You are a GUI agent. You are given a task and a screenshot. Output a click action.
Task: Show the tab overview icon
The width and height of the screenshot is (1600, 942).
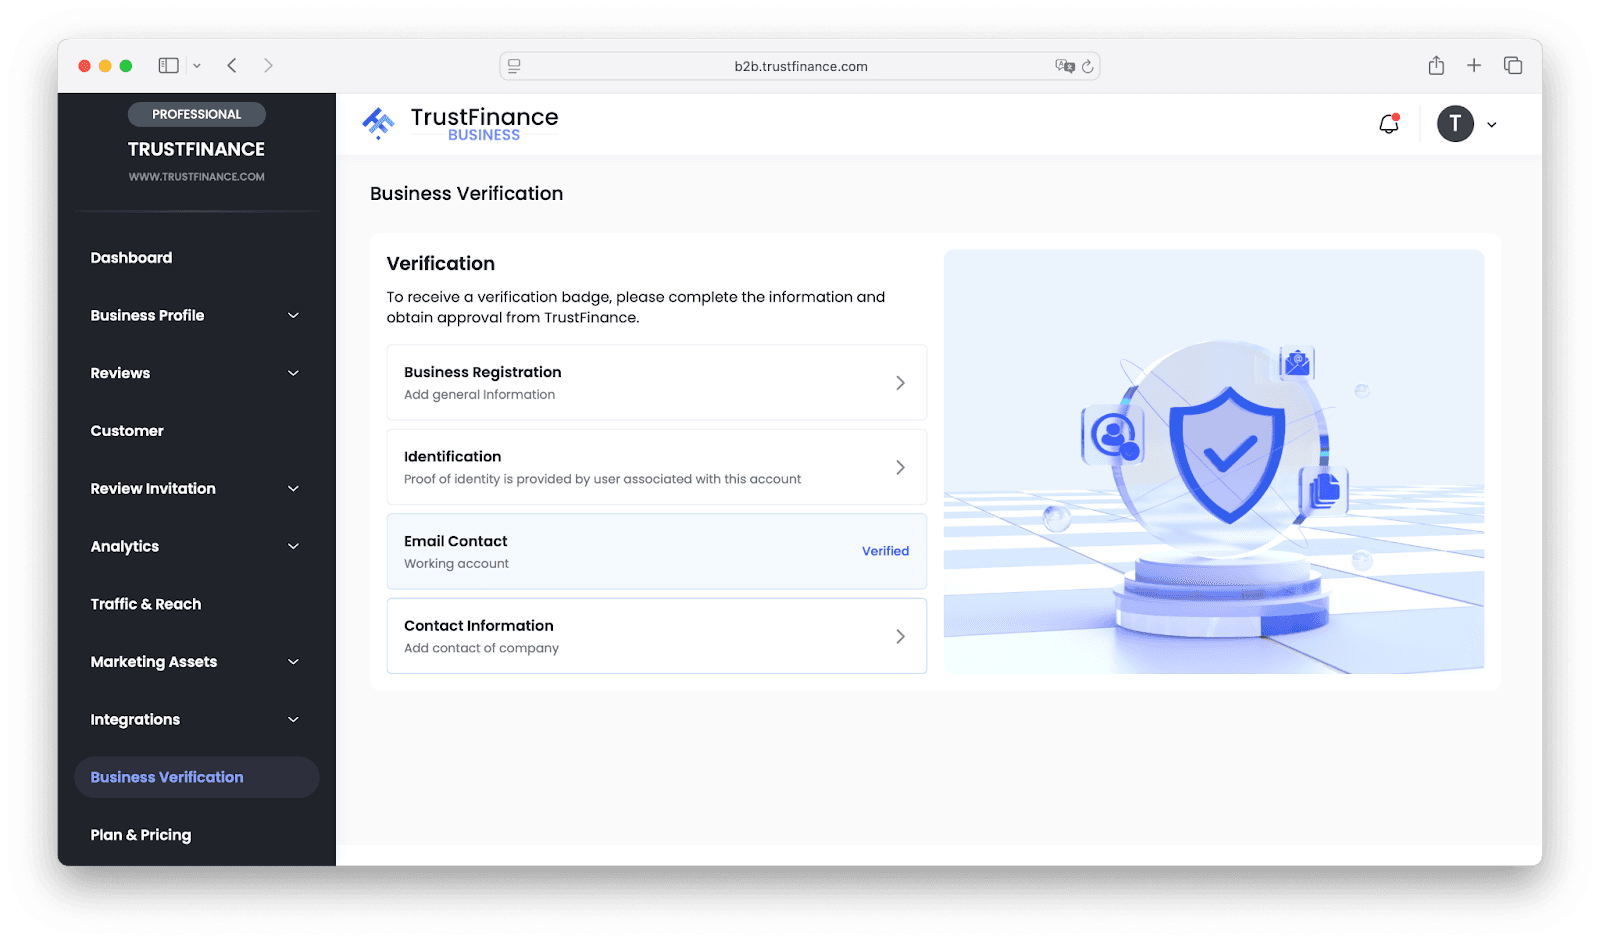pos(1513,65)
